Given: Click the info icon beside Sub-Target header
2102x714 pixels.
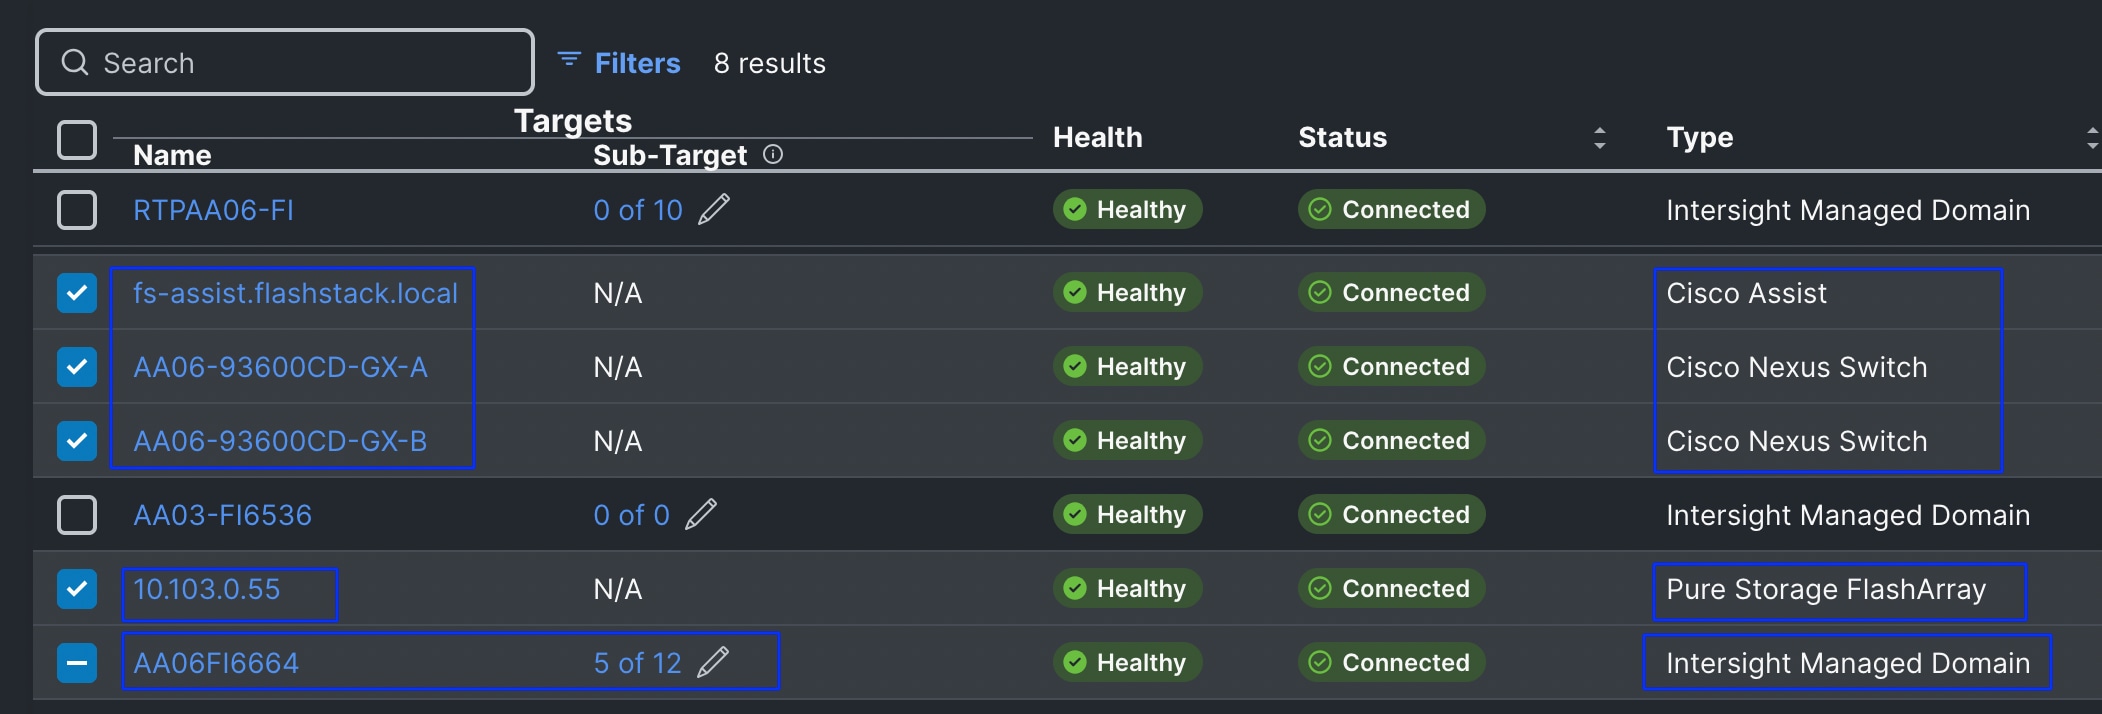Looking at the screenshot, I should (773, 154).
